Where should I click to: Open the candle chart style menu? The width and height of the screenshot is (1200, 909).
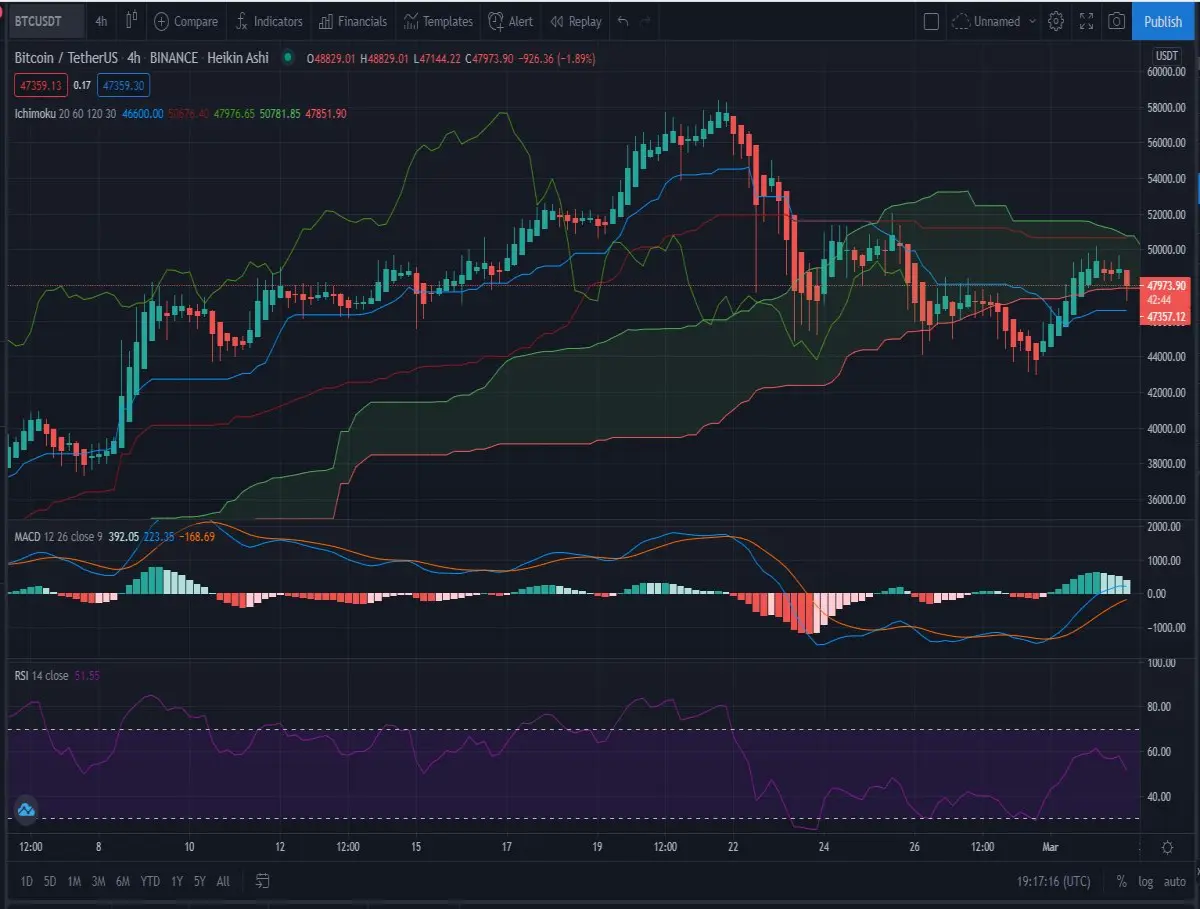pyautogui.click(x=131, y=21)
